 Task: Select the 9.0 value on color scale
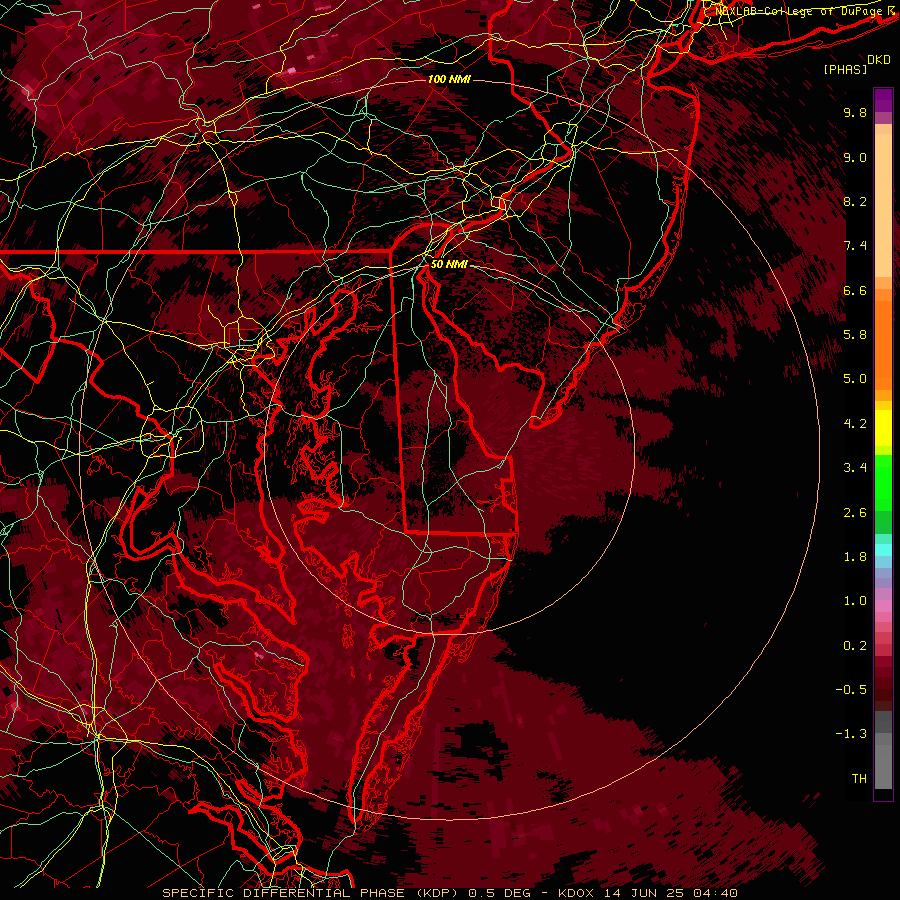[855, 157]
